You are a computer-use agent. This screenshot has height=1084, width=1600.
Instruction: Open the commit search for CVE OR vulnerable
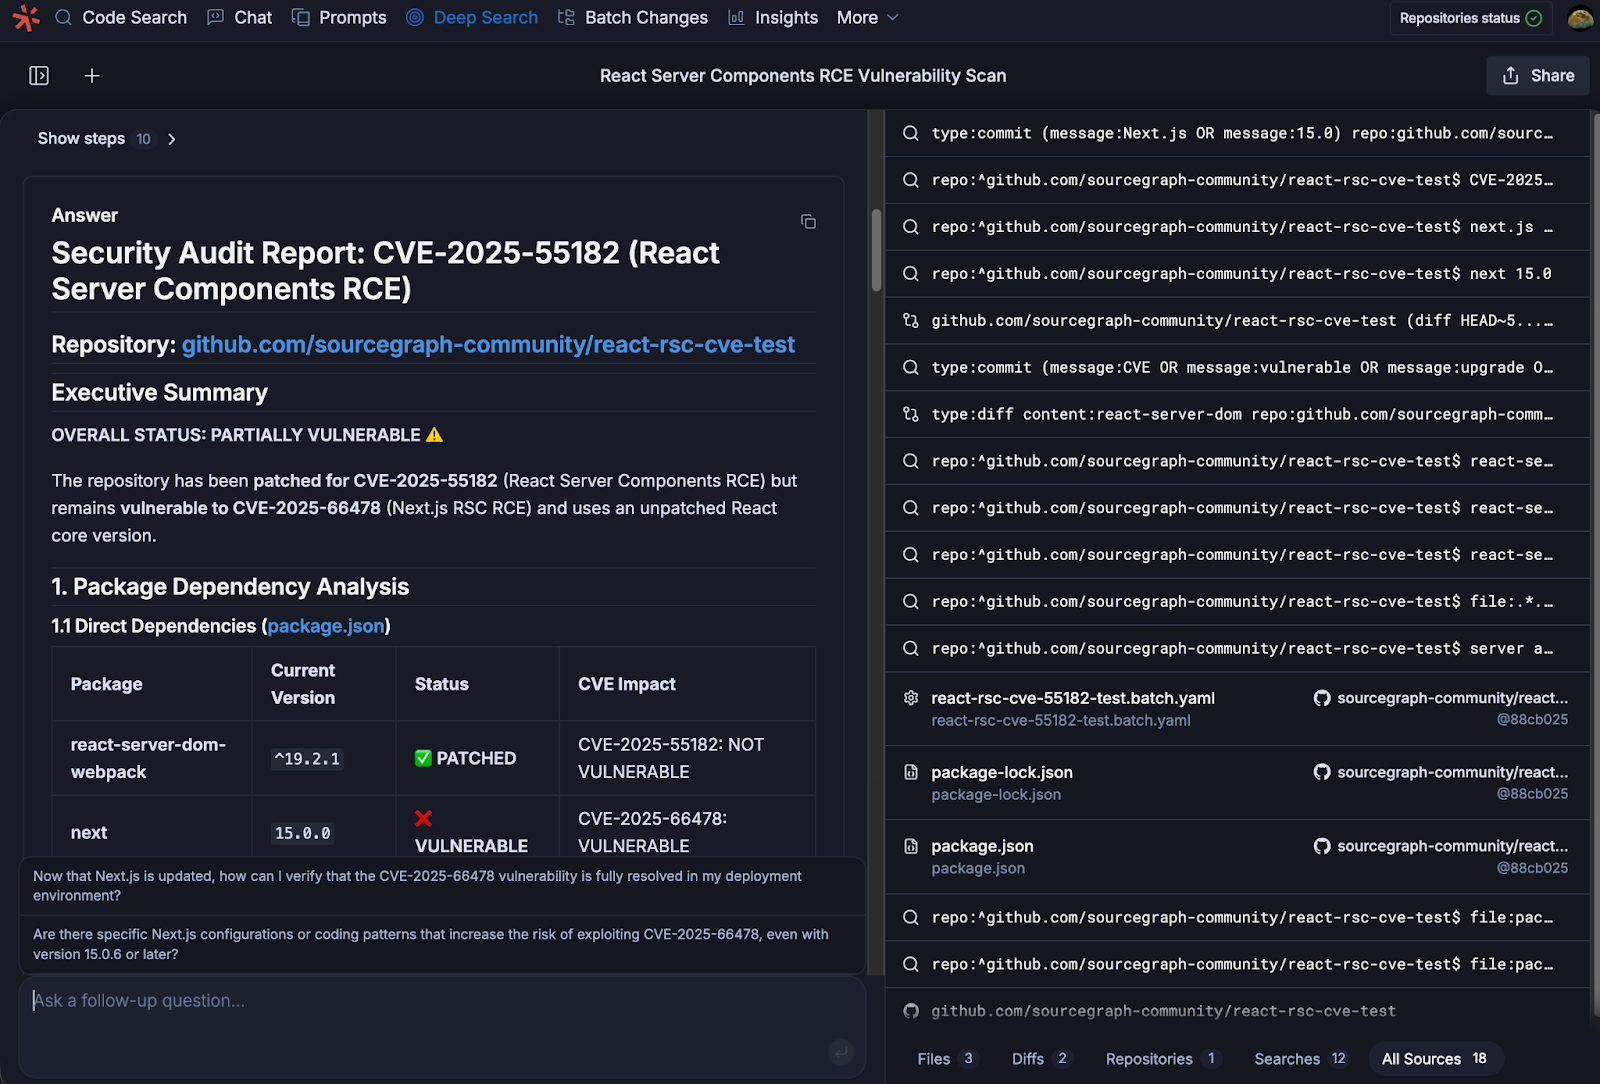coord(1237,368)
